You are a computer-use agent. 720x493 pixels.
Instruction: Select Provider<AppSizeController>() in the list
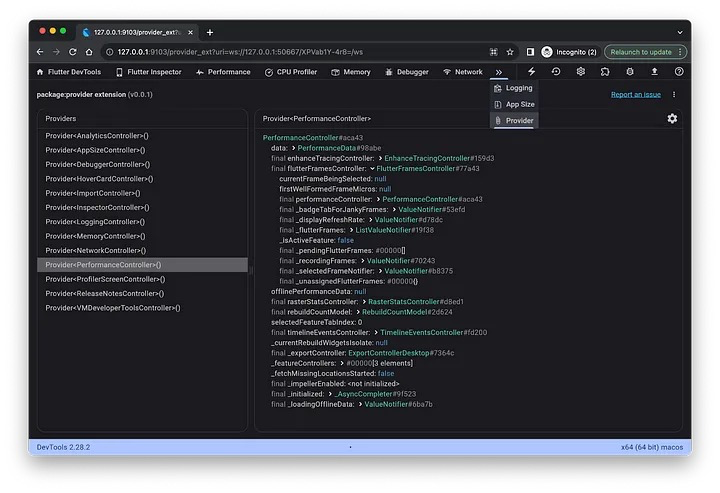click(142, 150)
